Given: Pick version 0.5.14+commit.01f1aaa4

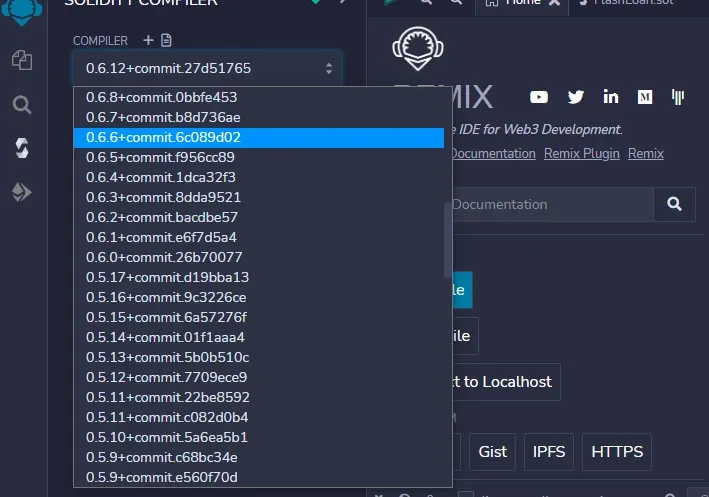Looking at the screenshot, I should point(259,337).
